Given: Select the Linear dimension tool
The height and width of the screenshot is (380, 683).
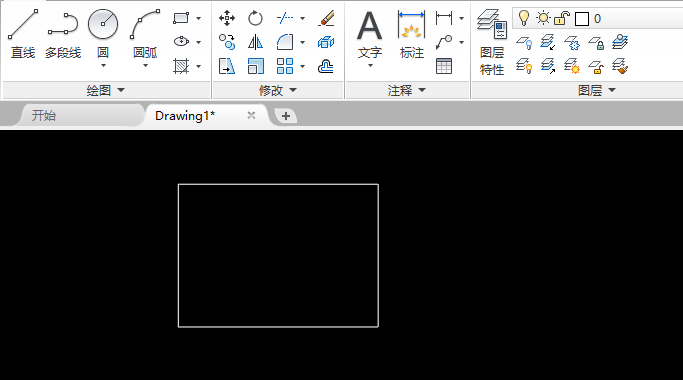Looking at the screenshot, I should (444, 18).
